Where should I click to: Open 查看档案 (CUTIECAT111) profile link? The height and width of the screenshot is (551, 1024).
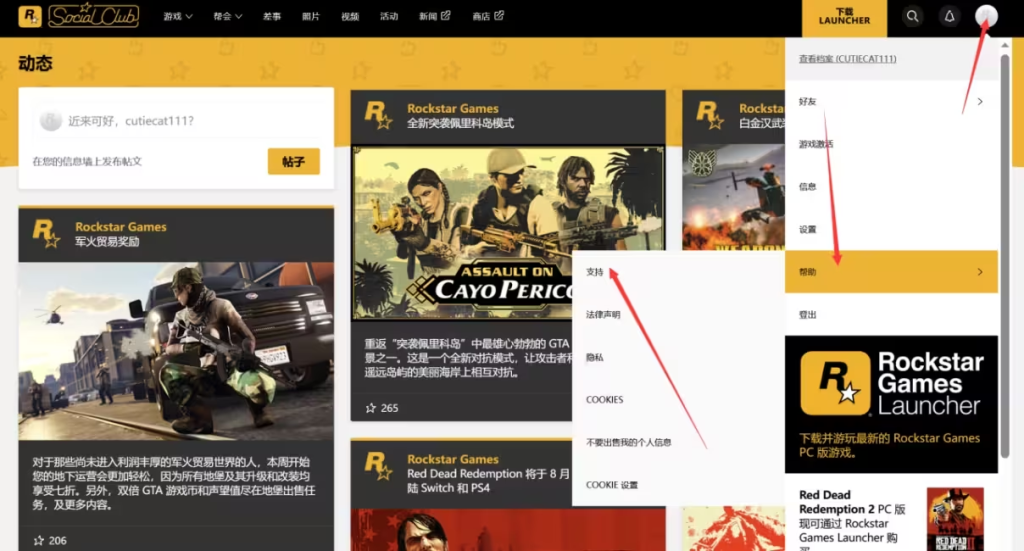tap(847, 59)
